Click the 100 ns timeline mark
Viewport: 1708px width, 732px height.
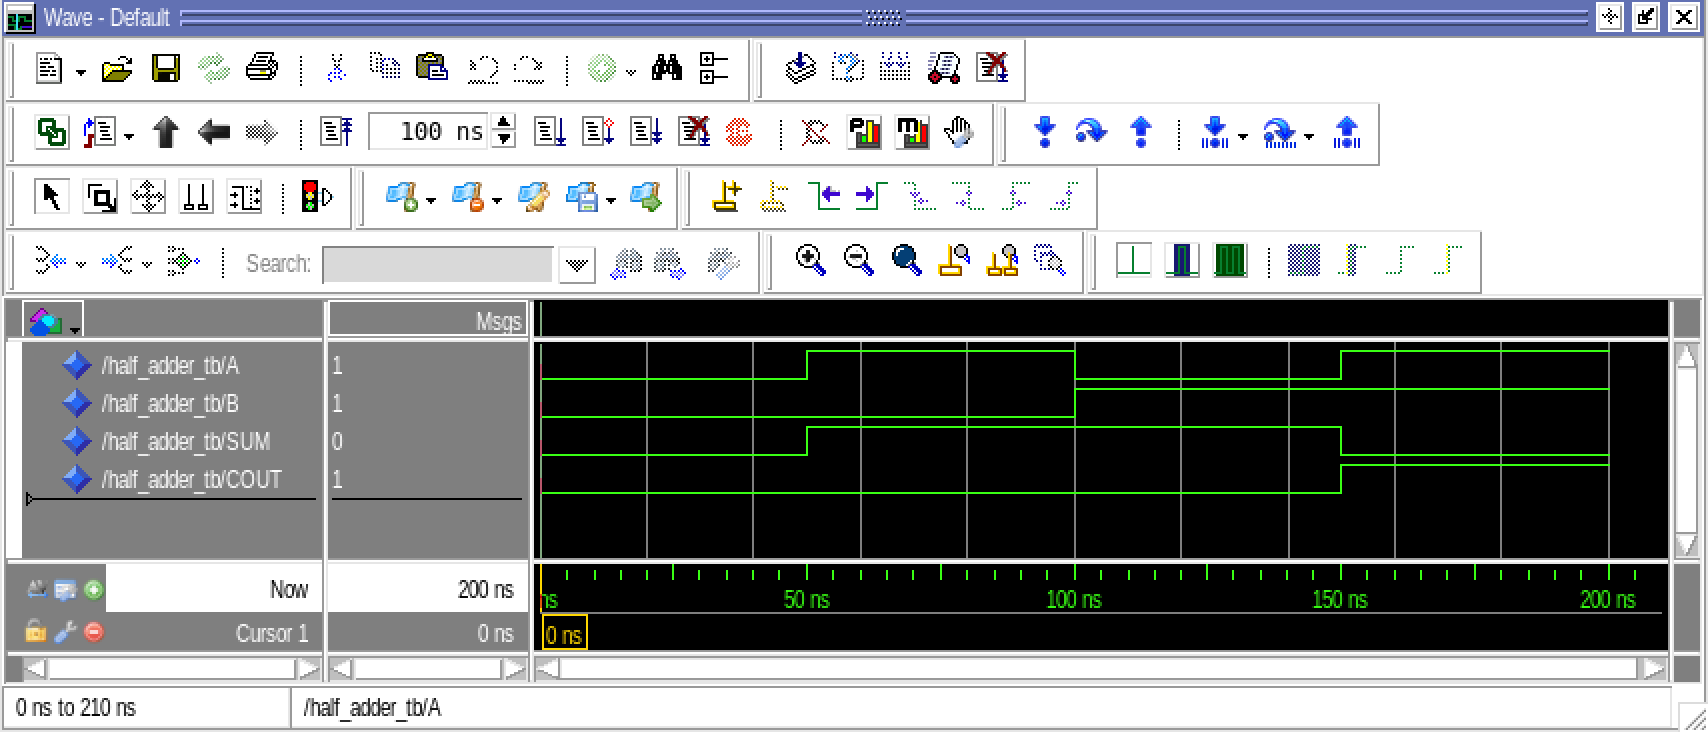click(1074, 600)
